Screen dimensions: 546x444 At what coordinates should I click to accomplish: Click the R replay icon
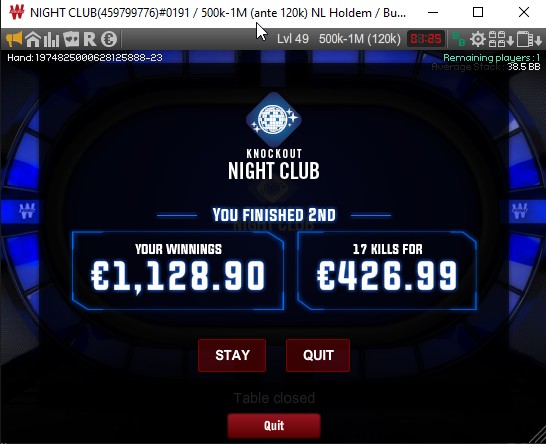point(90,39)
